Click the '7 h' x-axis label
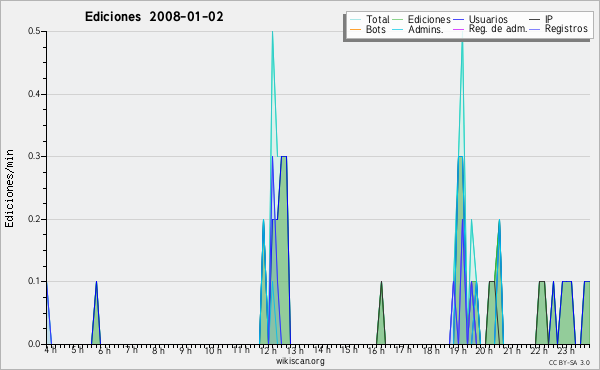The height and width of the screenshot is (370, 600). click(132, 350)
